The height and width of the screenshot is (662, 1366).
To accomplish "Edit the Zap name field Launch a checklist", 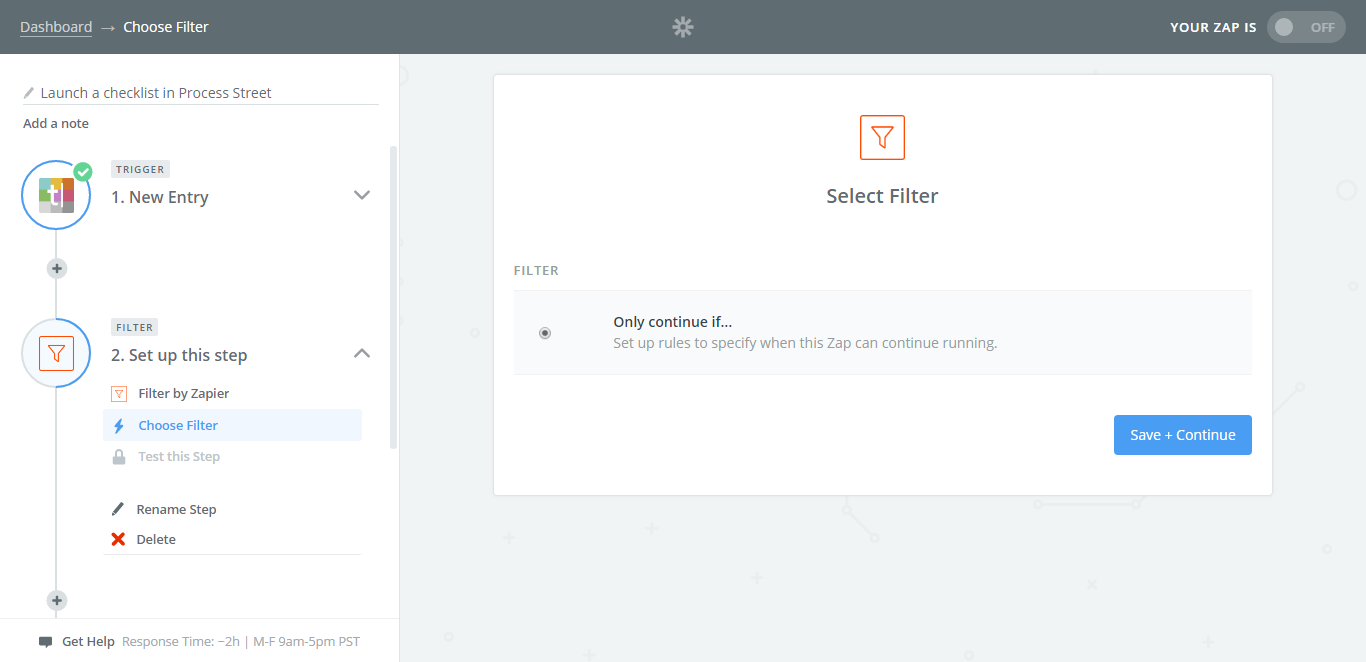I will point(200,92).
